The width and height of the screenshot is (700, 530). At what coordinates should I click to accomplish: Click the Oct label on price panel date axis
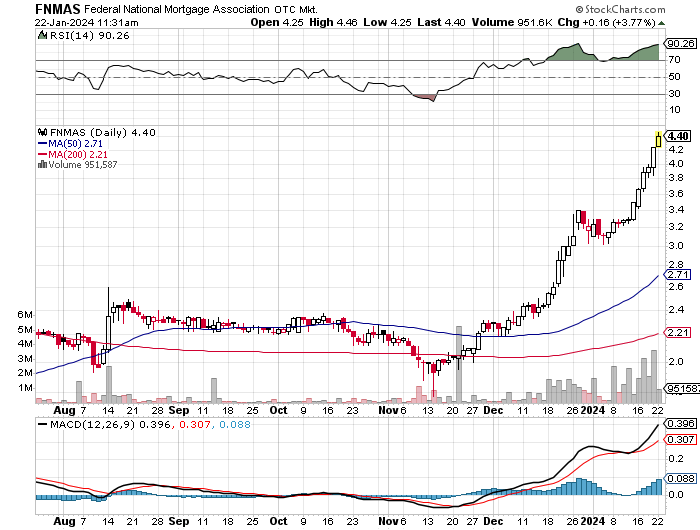coord(278,410)
